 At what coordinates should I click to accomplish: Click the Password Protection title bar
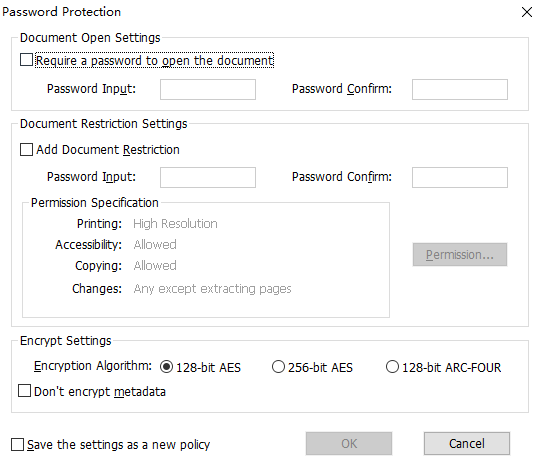[258, 12]
